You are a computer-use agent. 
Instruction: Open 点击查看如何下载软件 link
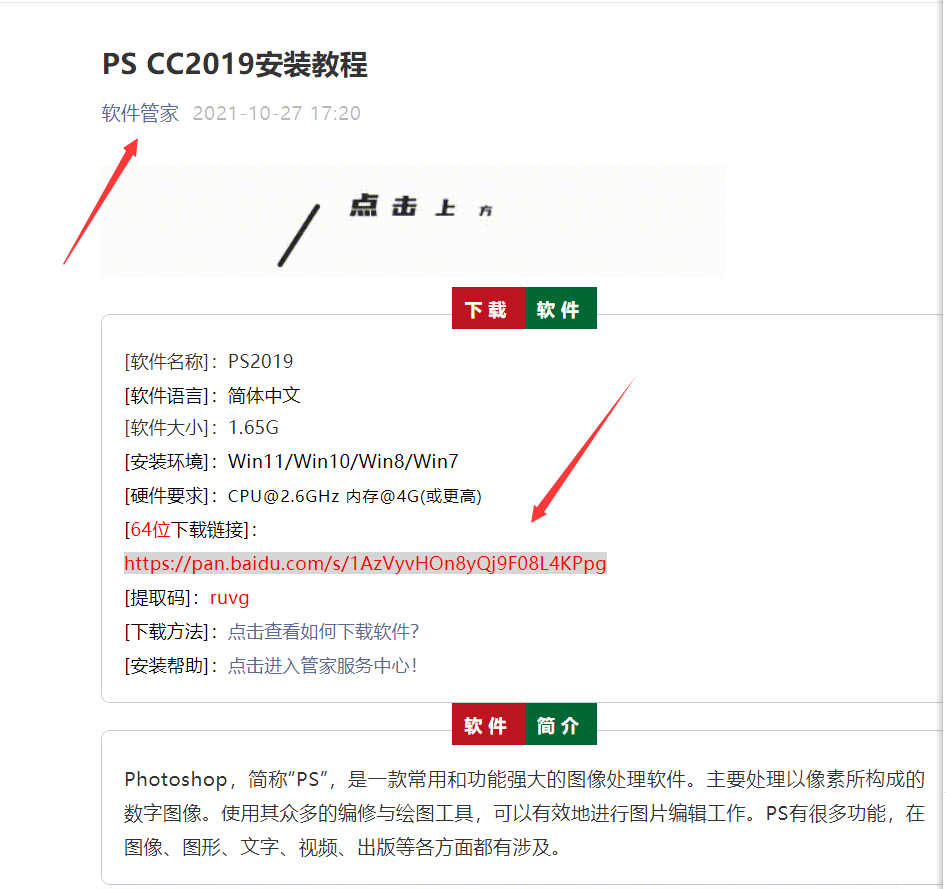(323, 631)
